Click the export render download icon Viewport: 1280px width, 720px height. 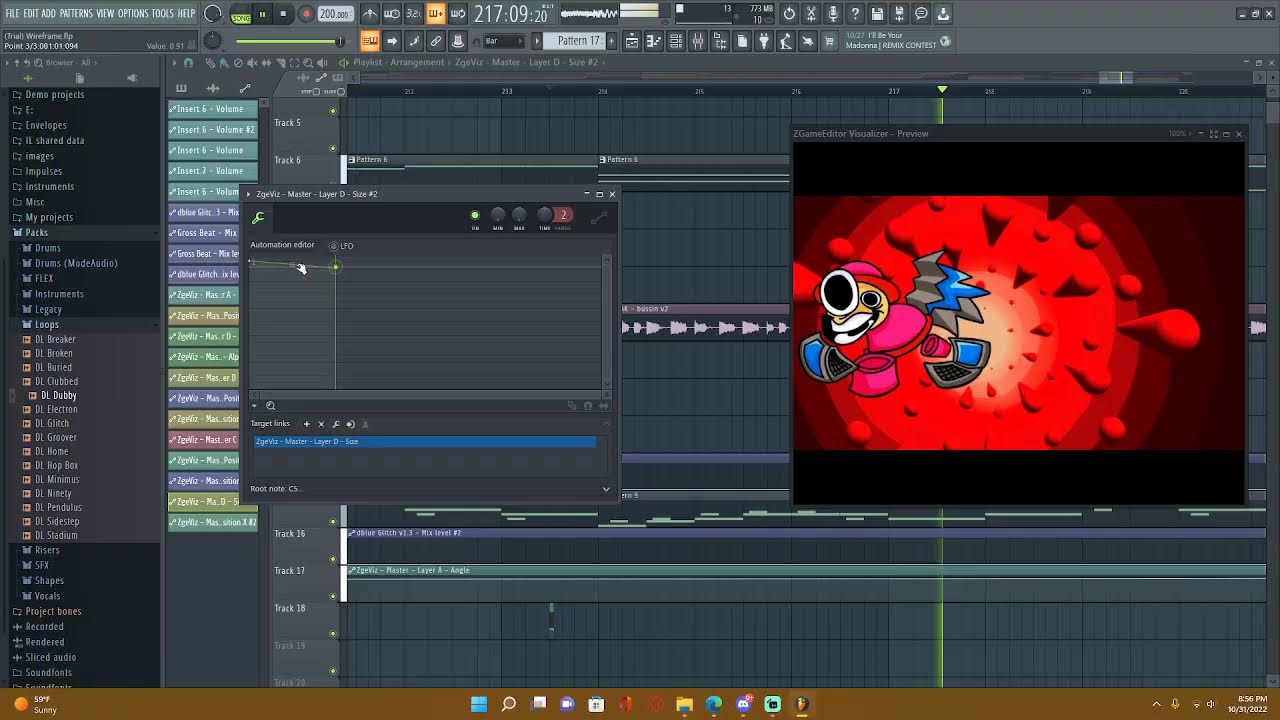[943, 14]
